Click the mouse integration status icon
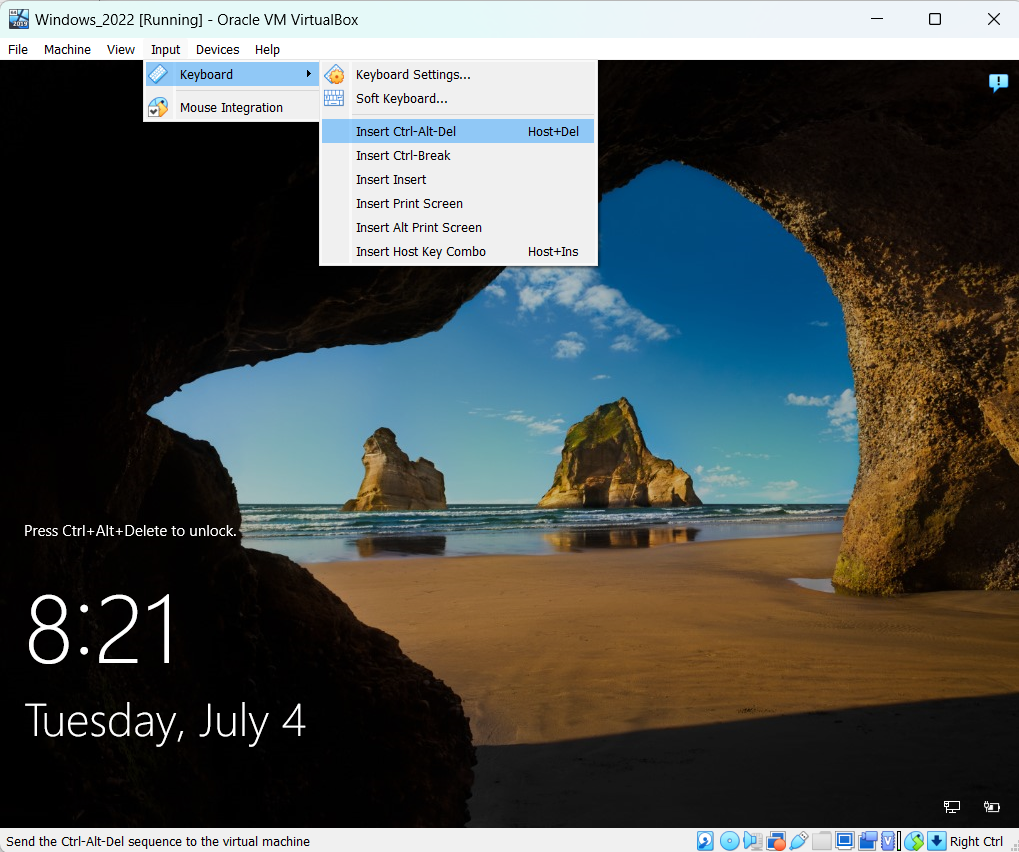Image resolution: width=1019 pixels, height=852 pixels. (x=914, y=841)
